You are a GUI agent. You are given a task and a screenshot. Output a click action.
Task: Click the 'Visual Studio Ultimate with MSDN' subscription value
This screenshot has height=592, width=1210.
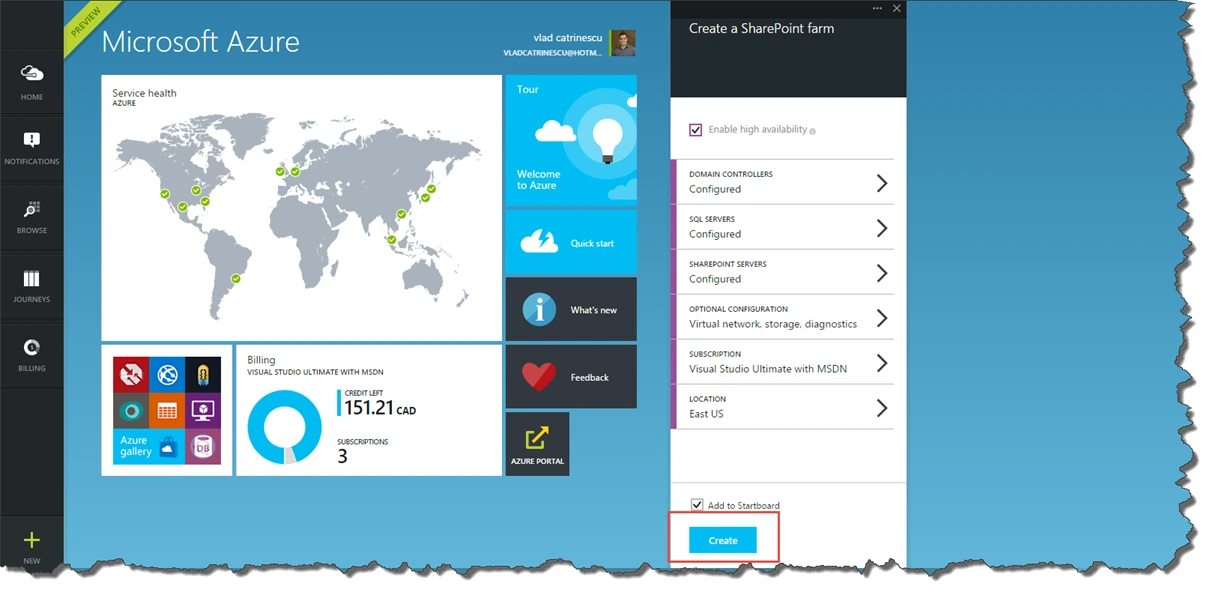(768, 369)
